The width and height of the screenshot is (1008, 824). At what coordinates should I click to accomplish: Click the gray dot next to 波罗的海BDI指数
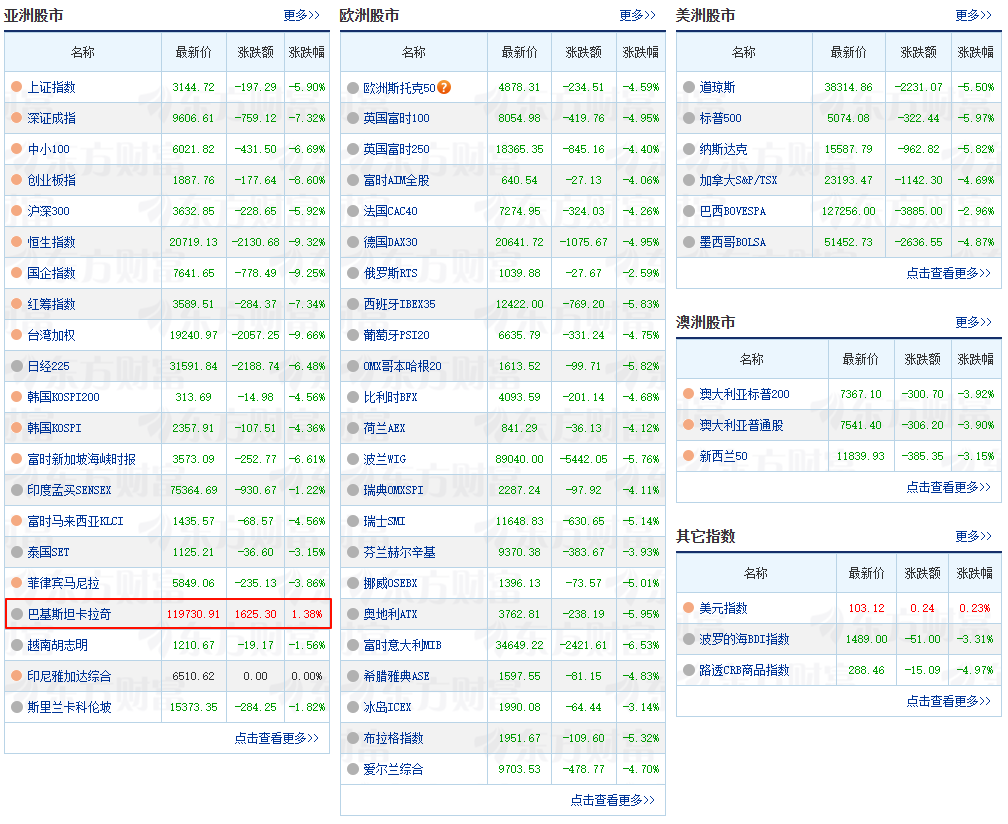pyautogui.click(x=688, y=639)
